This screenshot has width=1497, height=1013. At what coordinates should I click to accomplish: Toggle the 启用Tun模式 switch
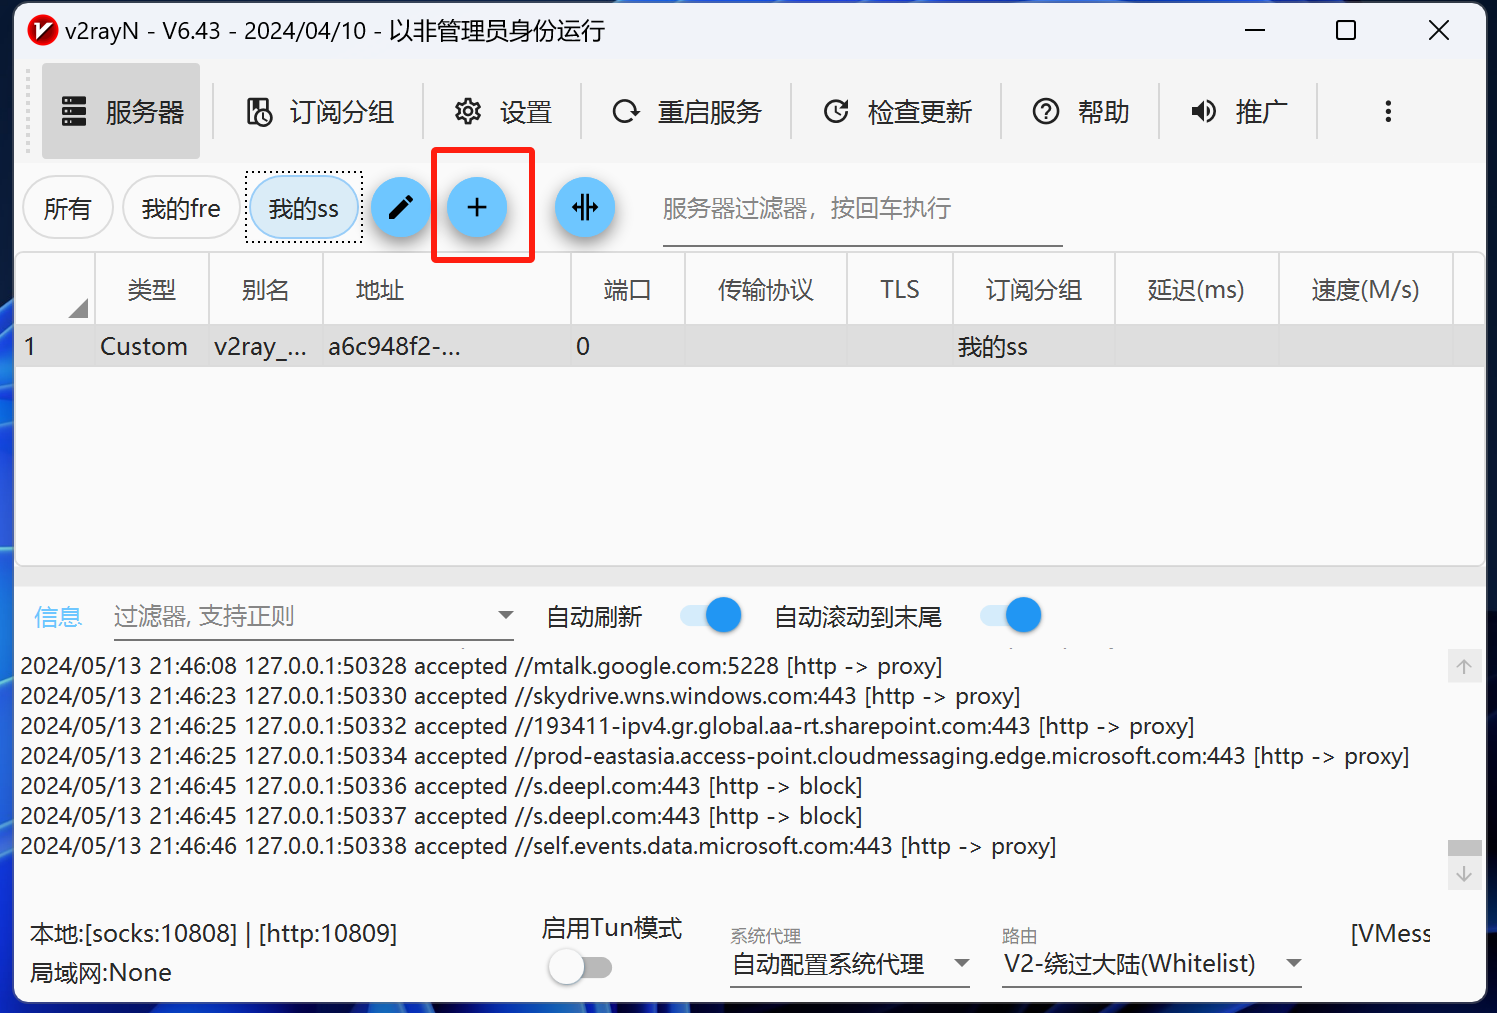click(x=580, y=967)
